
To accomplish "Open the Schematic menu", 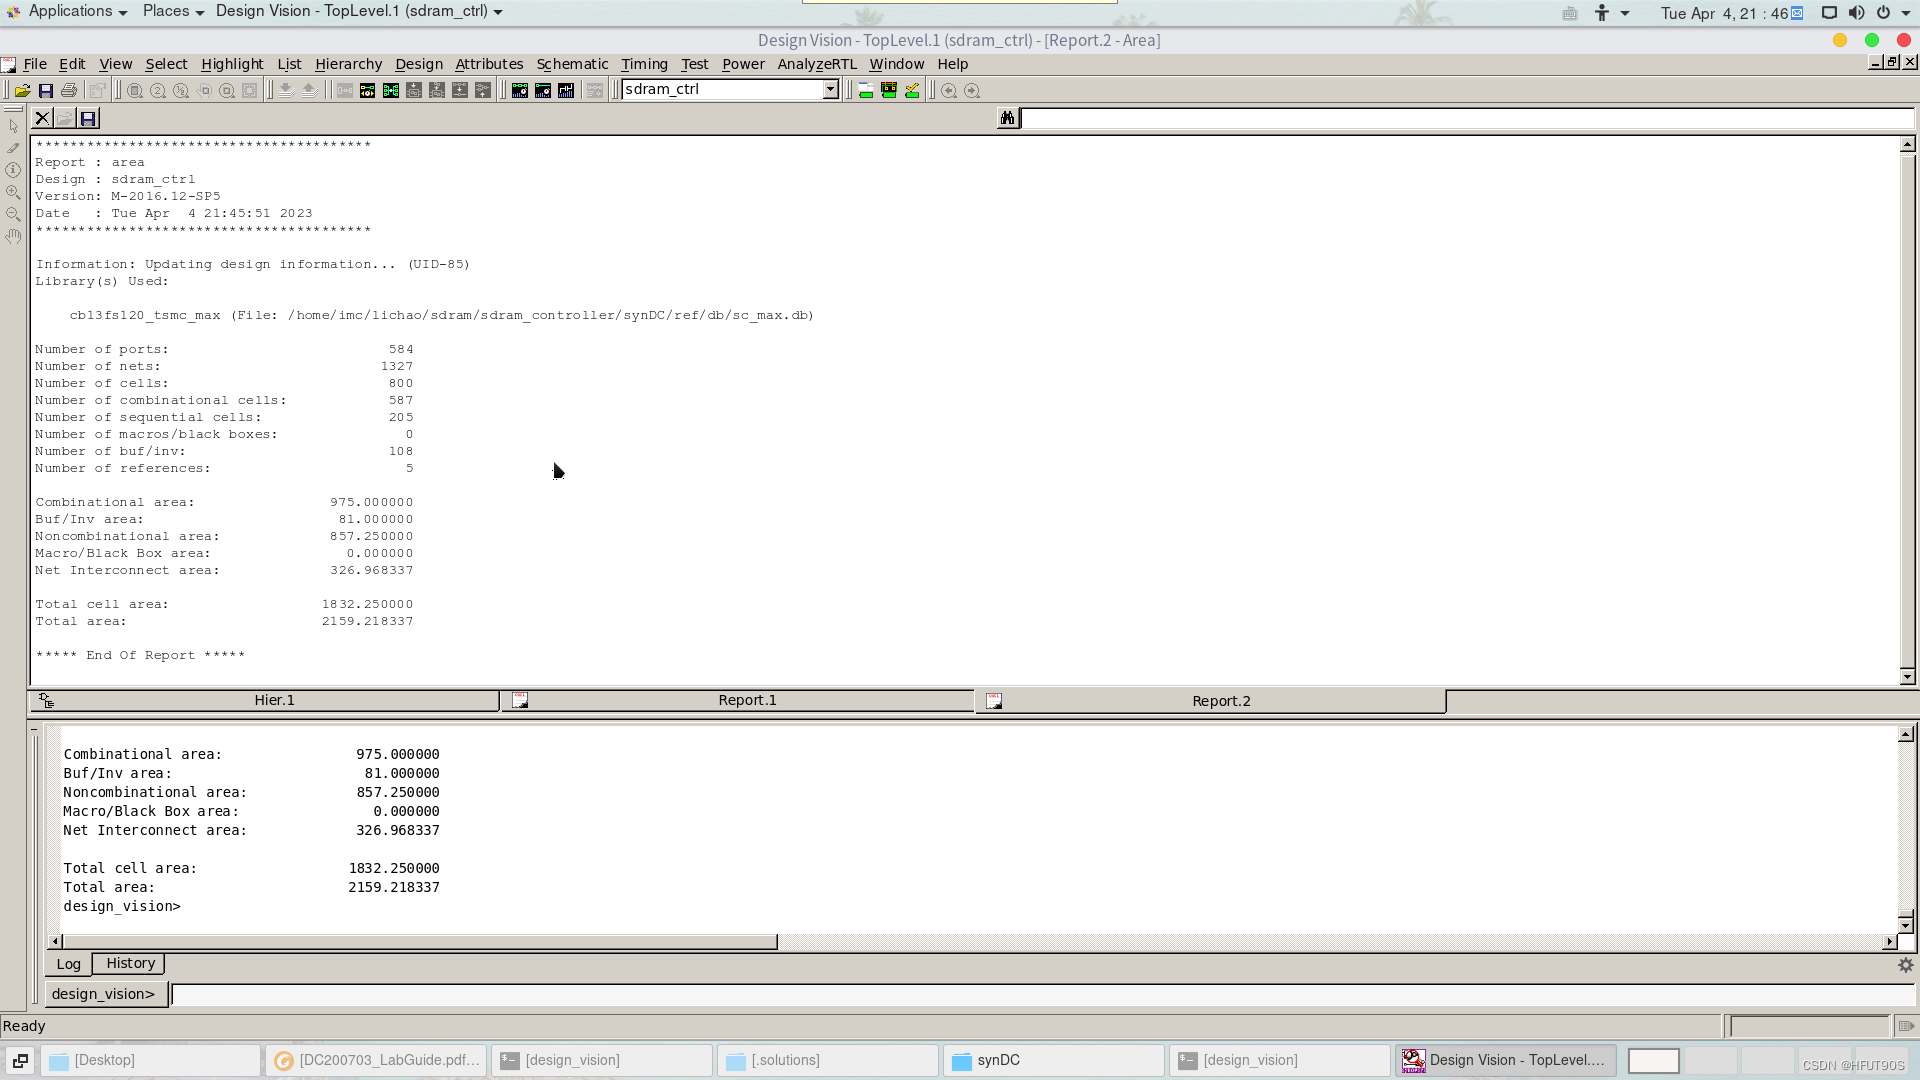I will [x=571, y=62].
